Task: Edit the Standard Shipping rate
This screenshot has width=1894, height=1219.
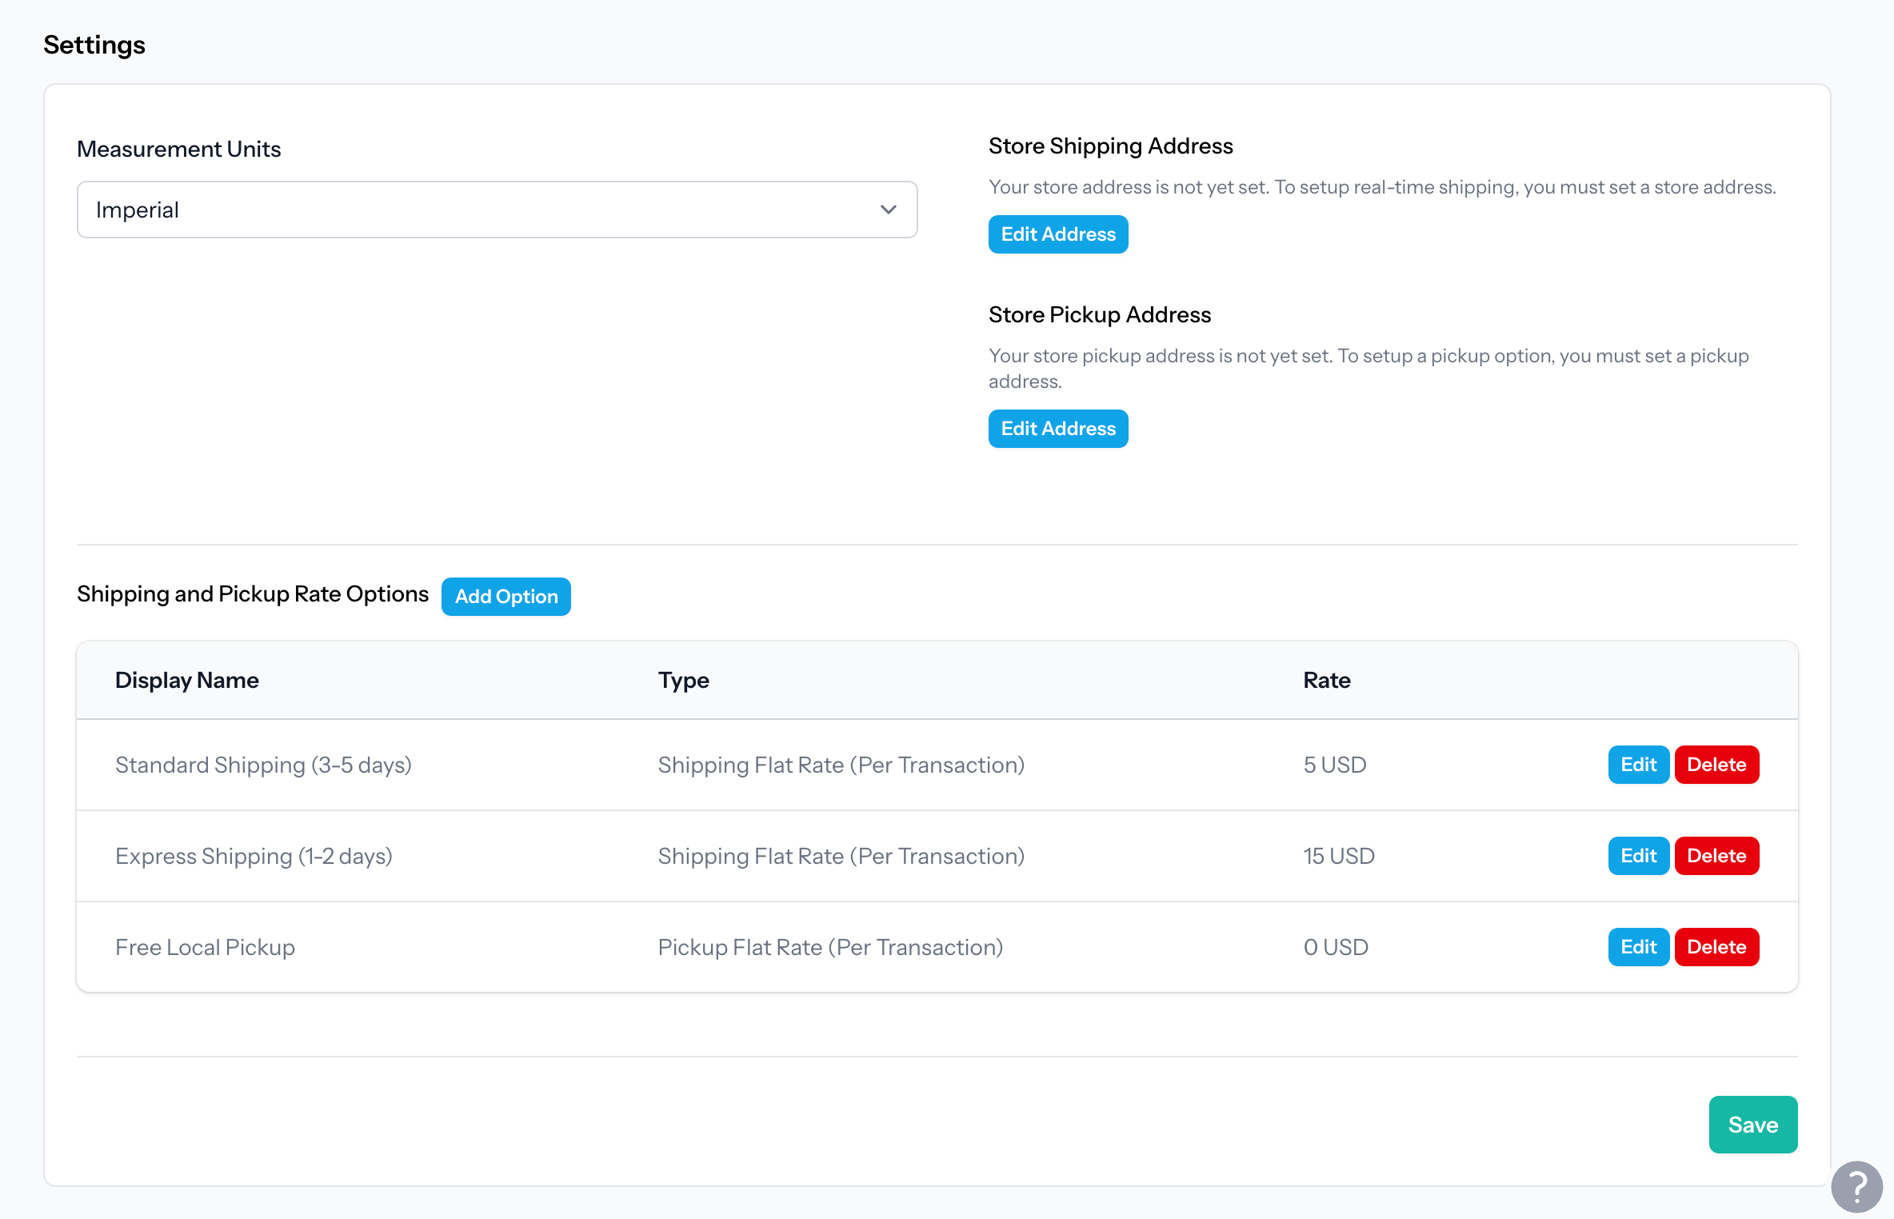Action: (1637, 764)
